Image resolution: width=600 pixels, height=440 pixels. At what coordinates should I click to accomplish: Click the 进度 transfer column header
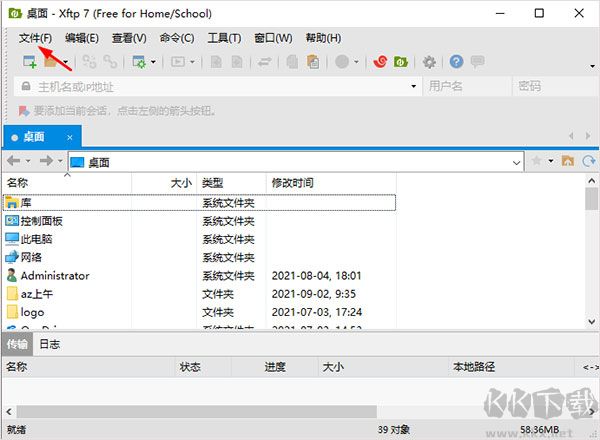pos(275,367)
